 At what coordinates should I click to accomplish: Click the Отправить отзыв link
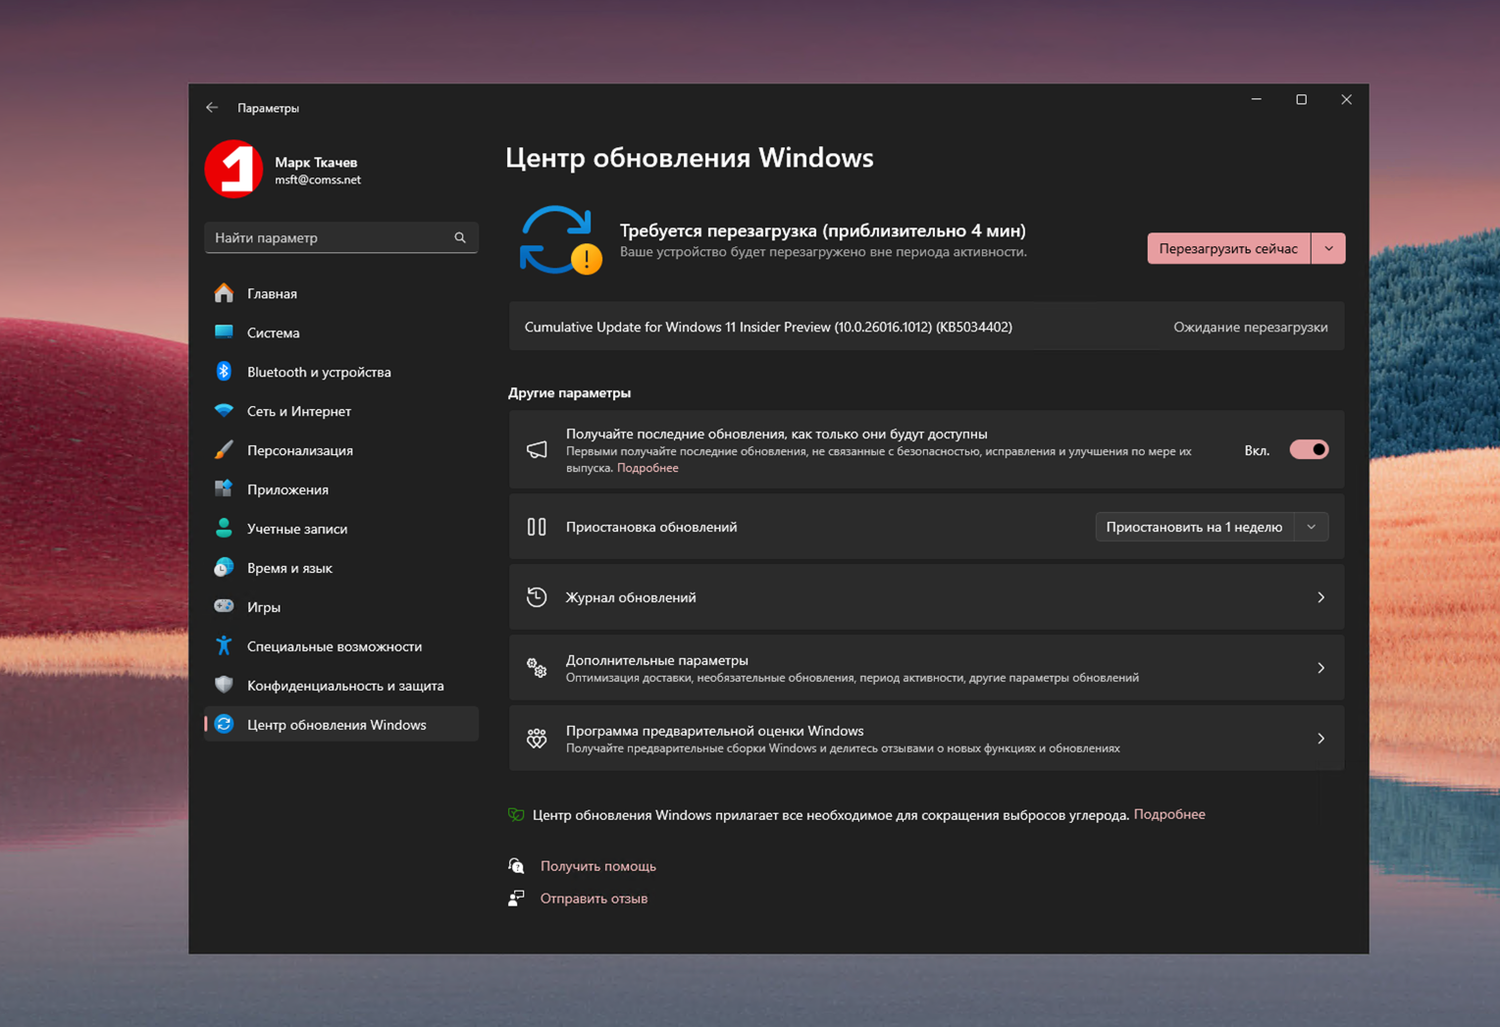(594, 898)
